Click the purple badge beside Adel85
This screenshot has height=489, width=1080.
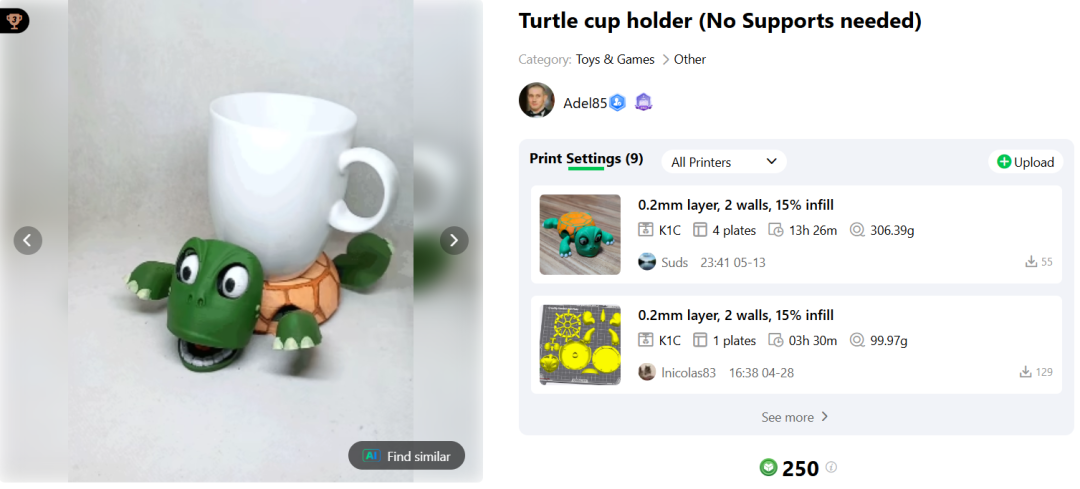pos(643,102)
